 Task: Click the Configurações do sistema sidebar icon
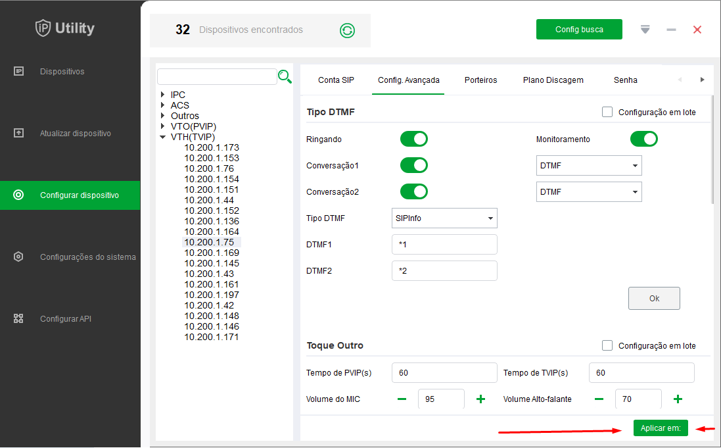tap(18, 257)
